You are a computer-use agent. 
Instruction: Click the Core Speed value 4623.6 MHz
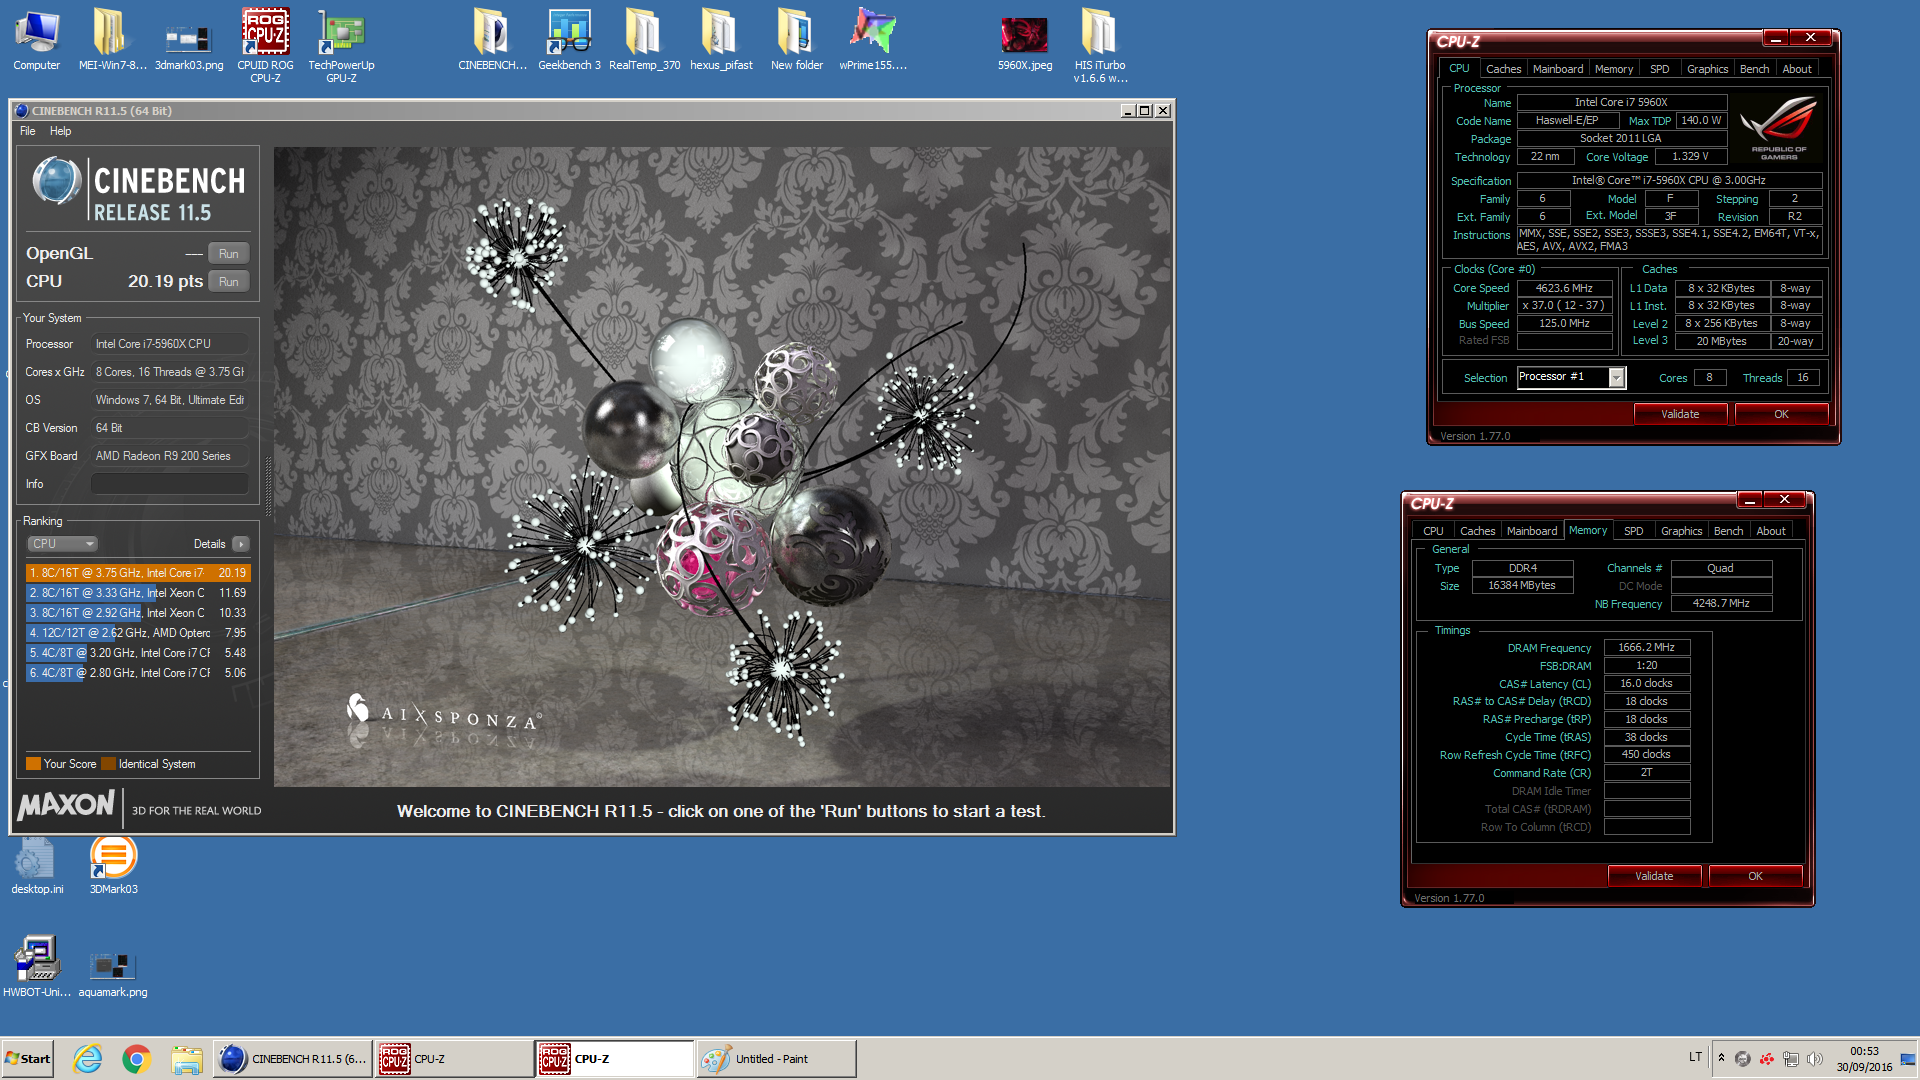(1564, 288)
